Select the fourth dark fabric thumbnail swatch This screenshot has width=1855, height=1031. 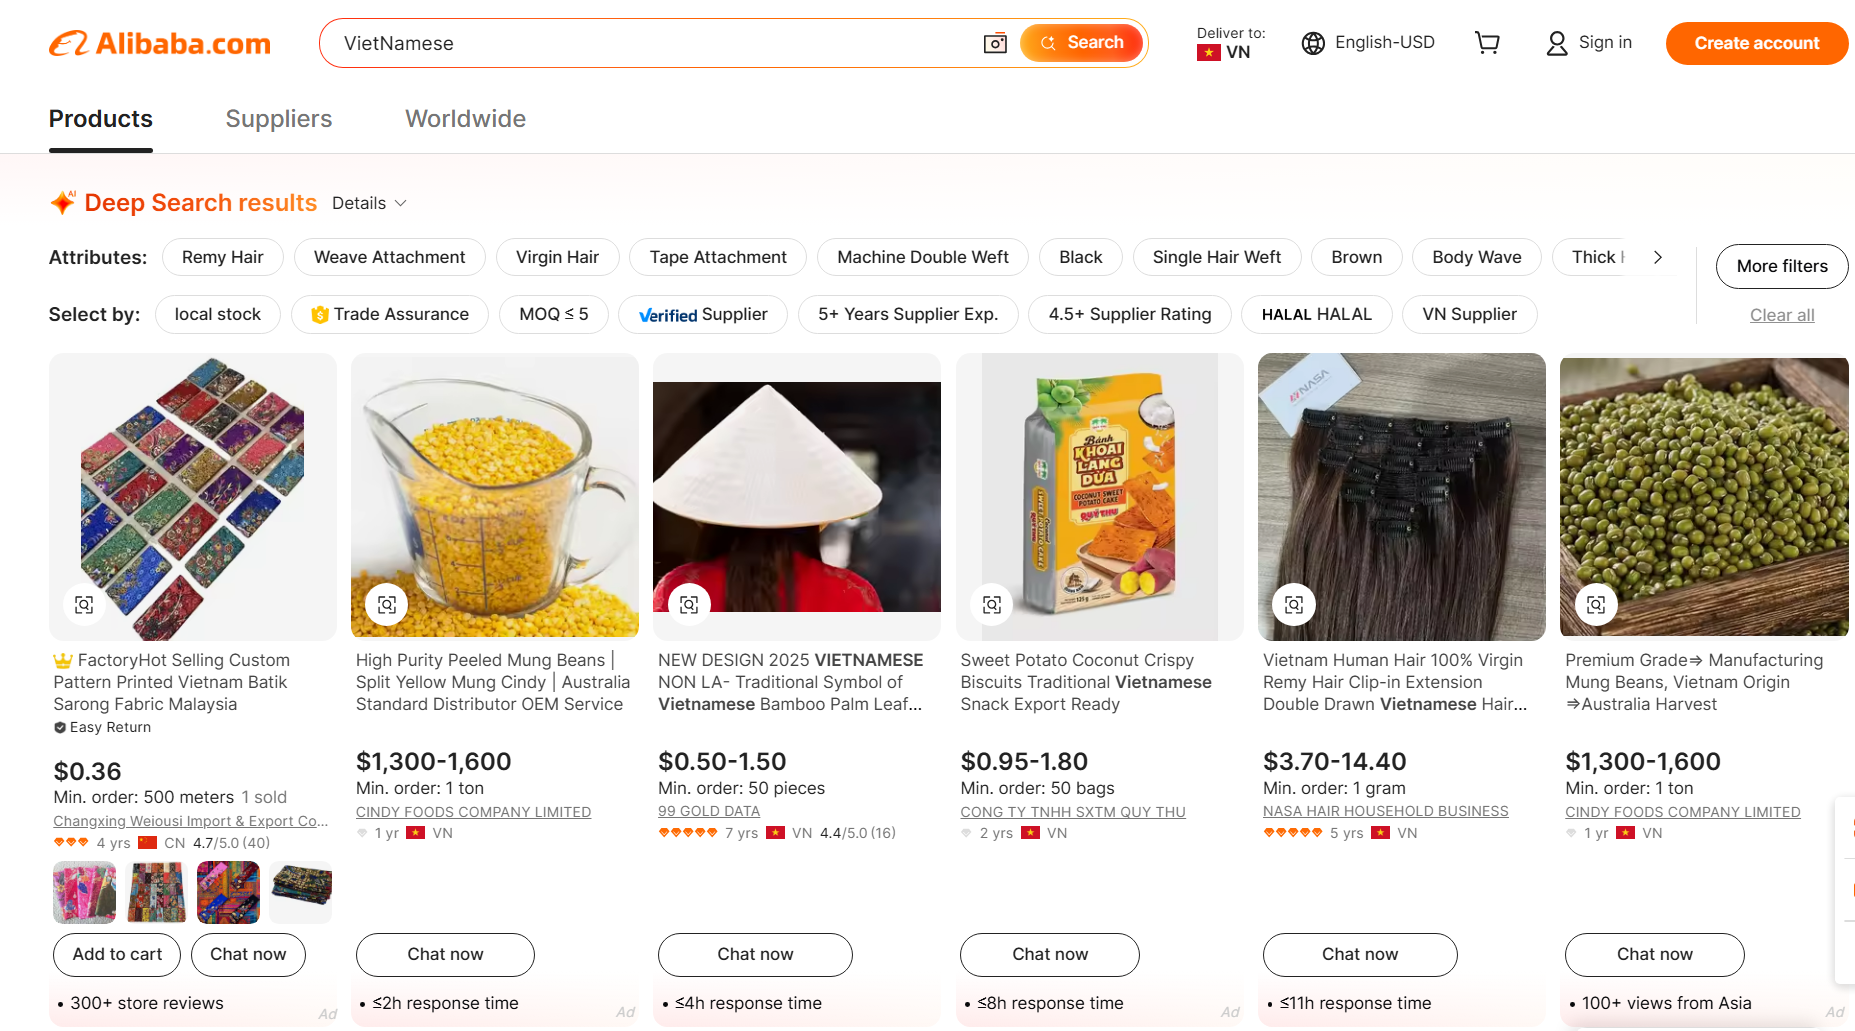point(301,891)
